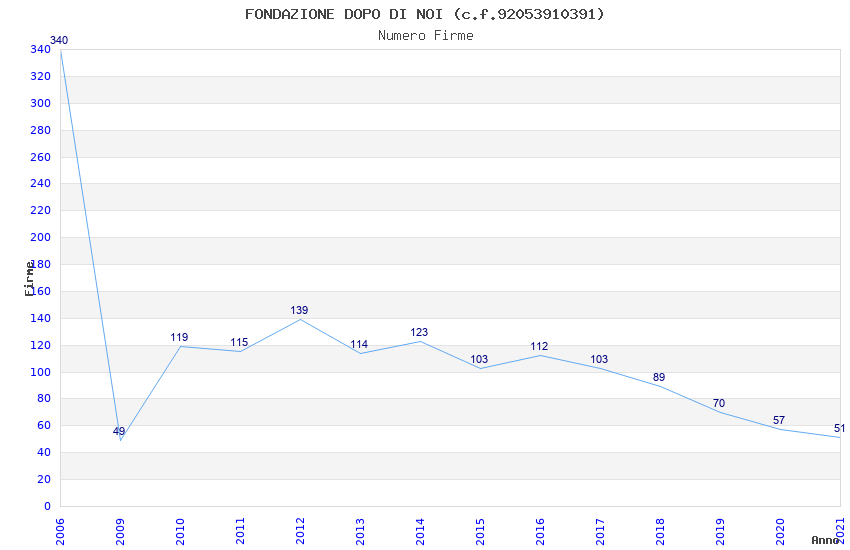Select the data label 115
Screen dimensions: 850x550
pyautogui.click(x=239, y=342)
